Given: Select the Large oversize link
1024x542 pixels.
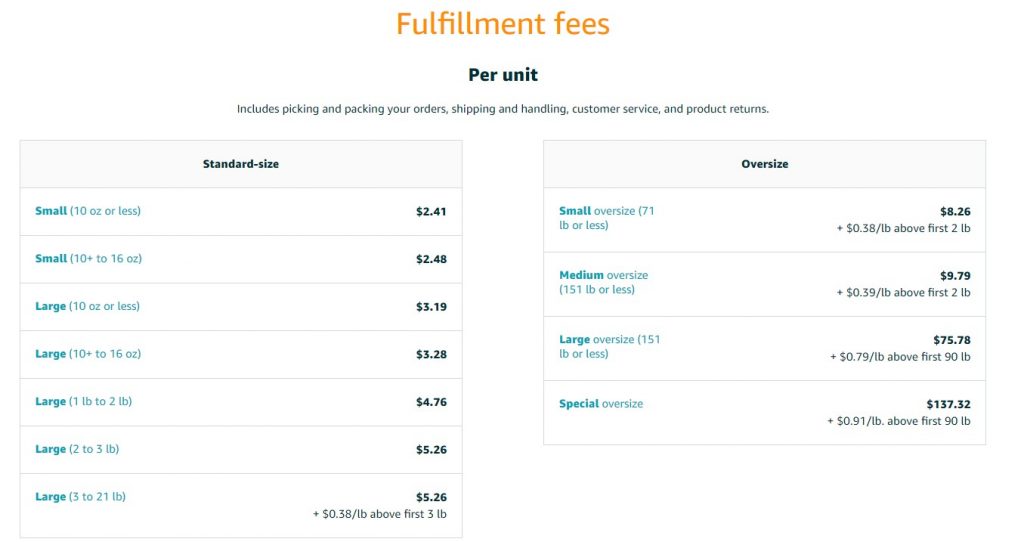Looking at the screenshot, I should 609,347.
